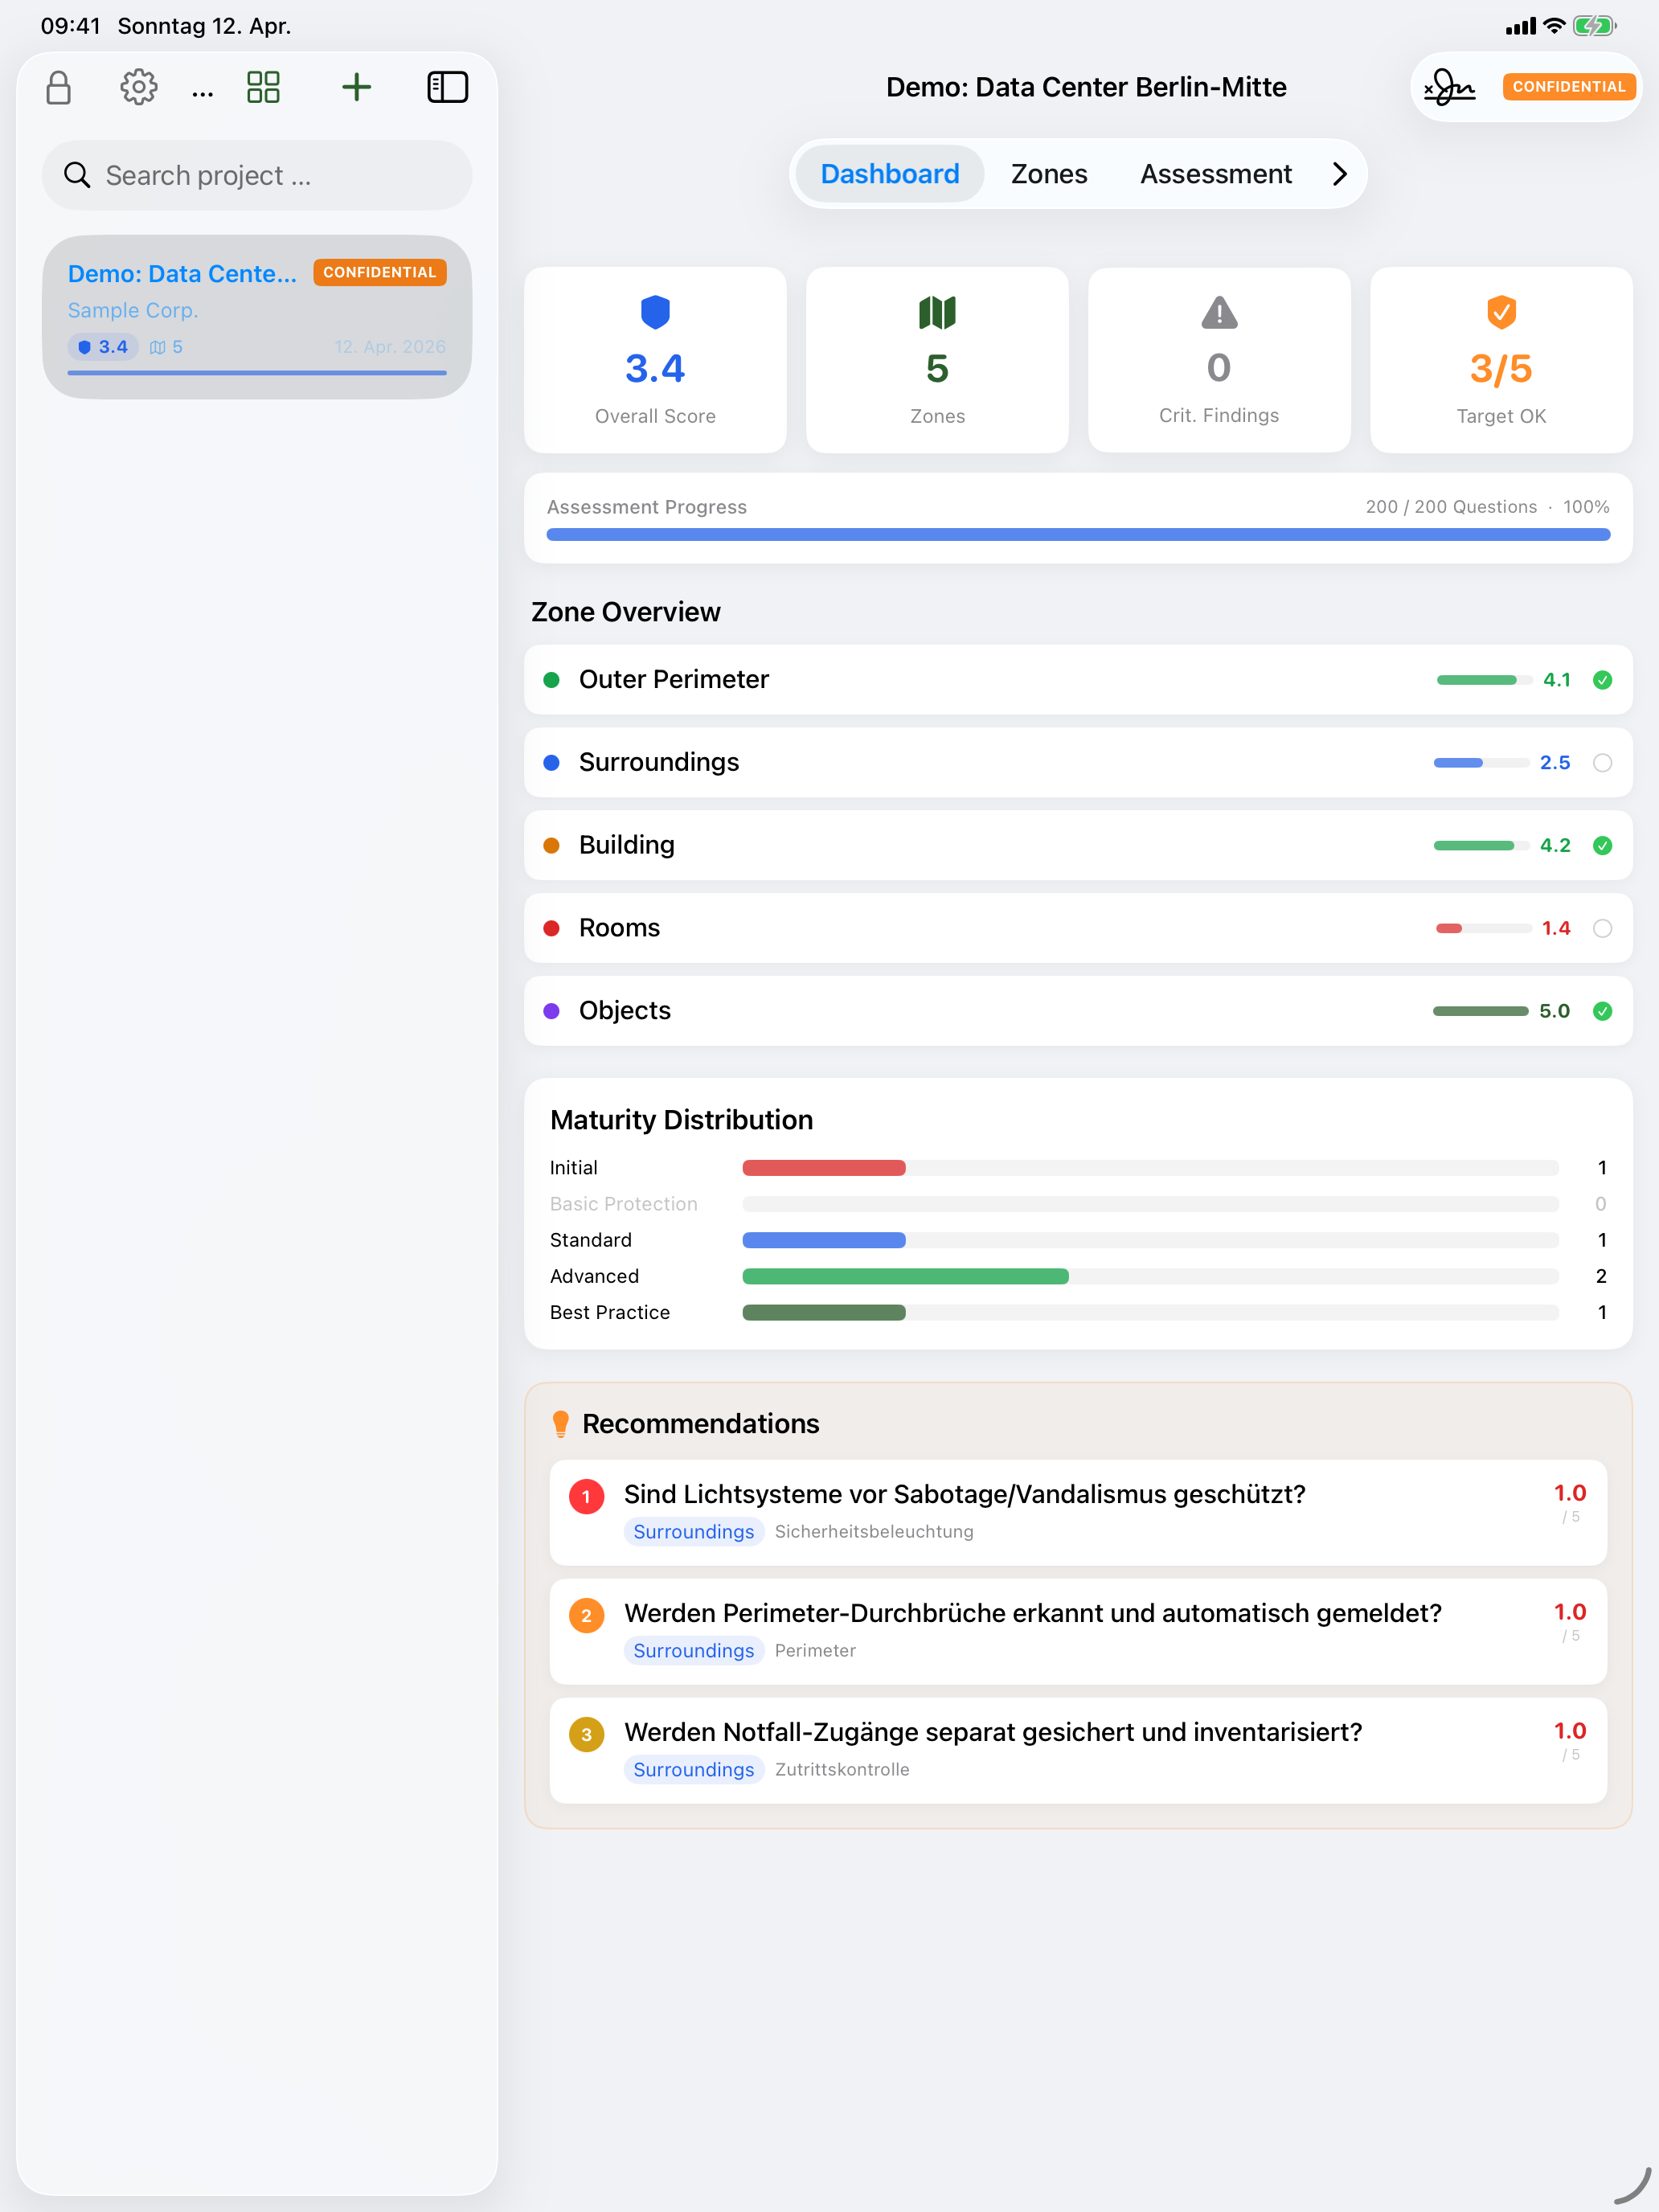Select the grid view icon
Image resolution: width=1659 pixels, height=2212 pixels.
click(x=263, y=87)
